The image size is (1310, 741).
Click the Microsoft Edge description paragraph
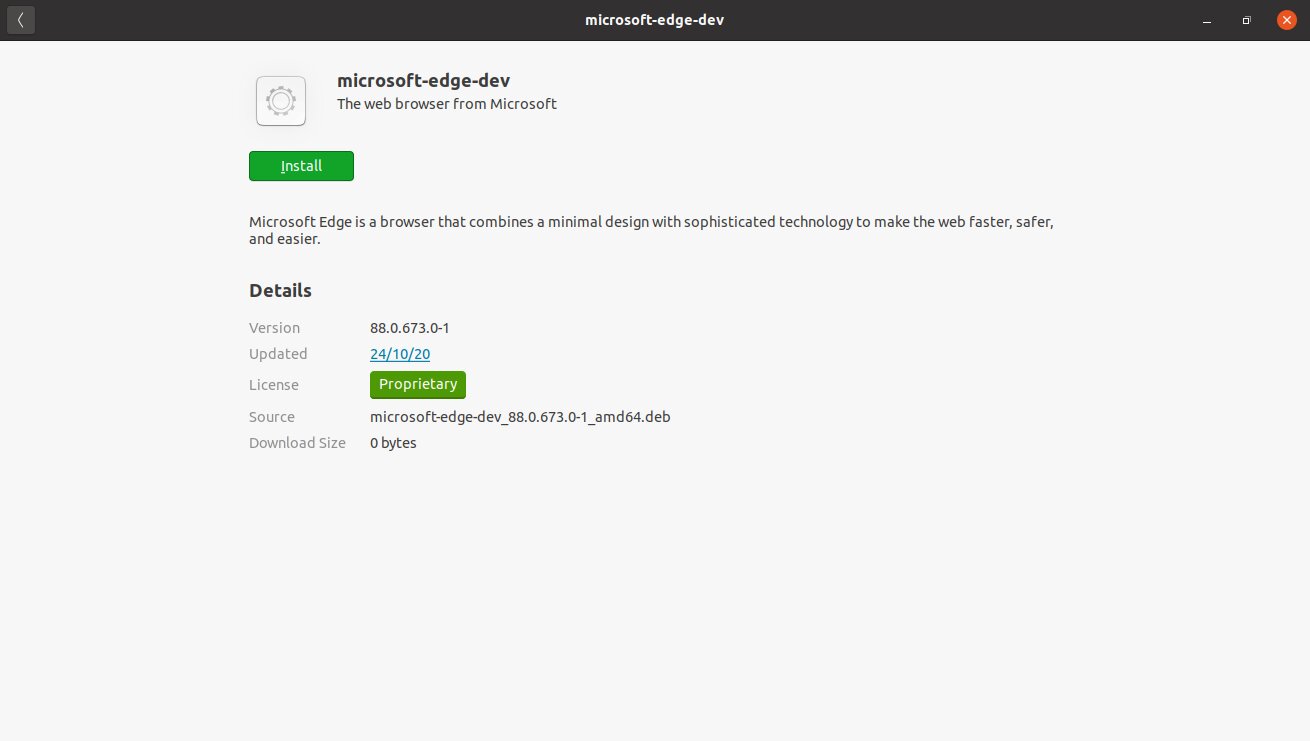pyautogui.click(x=651, y=231)
